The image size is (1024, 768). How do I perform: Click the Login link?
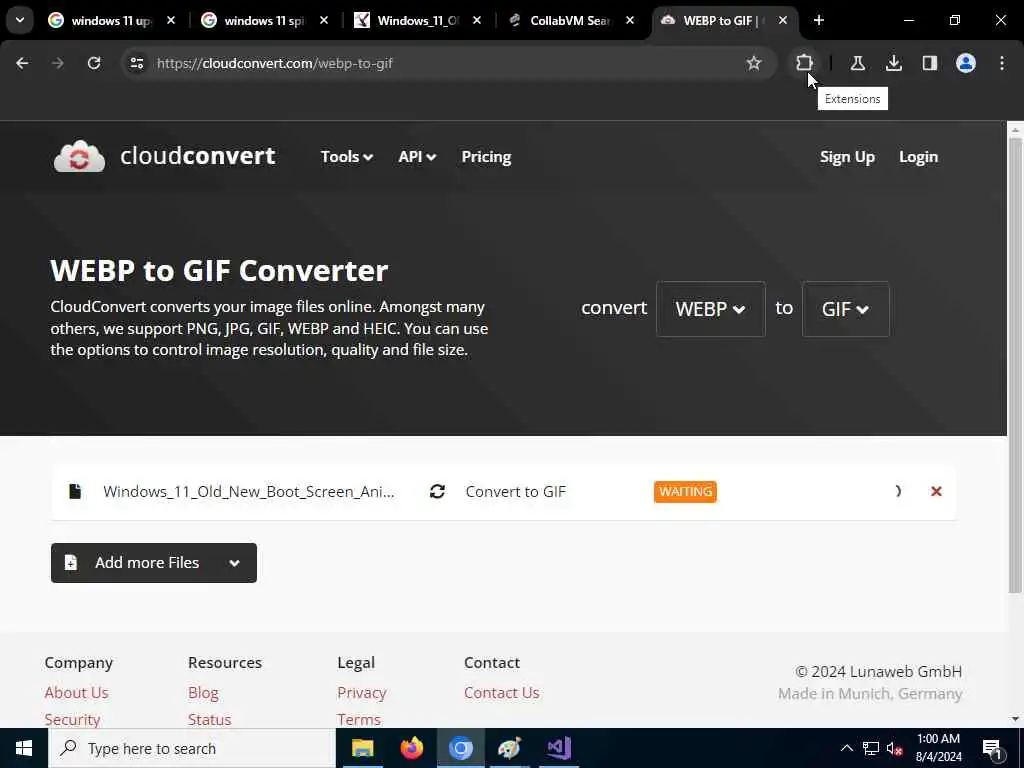pos(918,157)
